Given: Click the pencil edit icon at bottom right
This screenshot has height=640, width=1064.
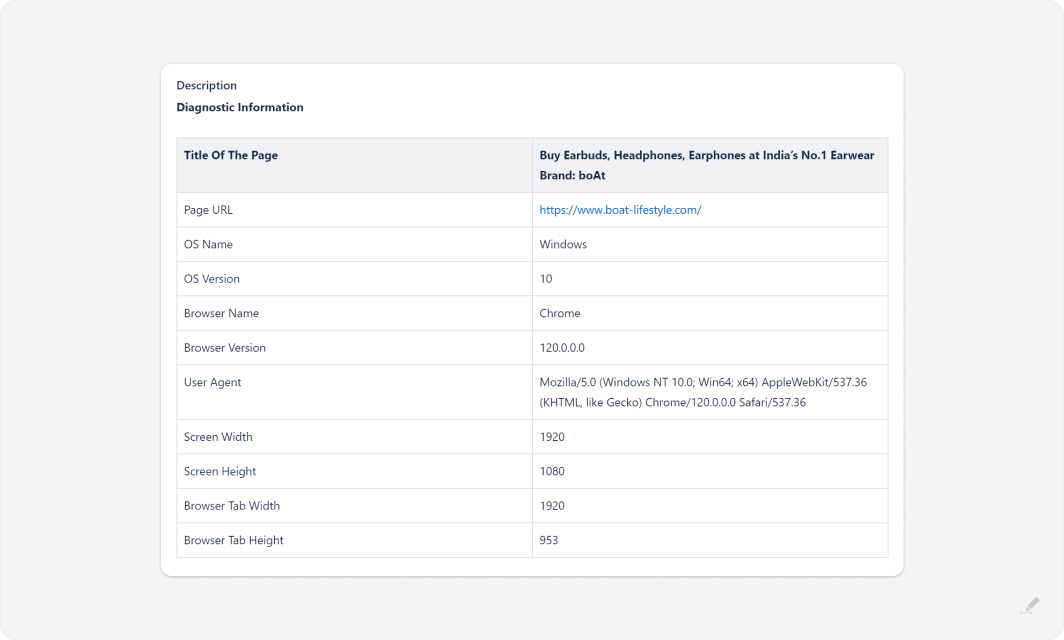Looking at the screenshot, I should (1030, 605).
